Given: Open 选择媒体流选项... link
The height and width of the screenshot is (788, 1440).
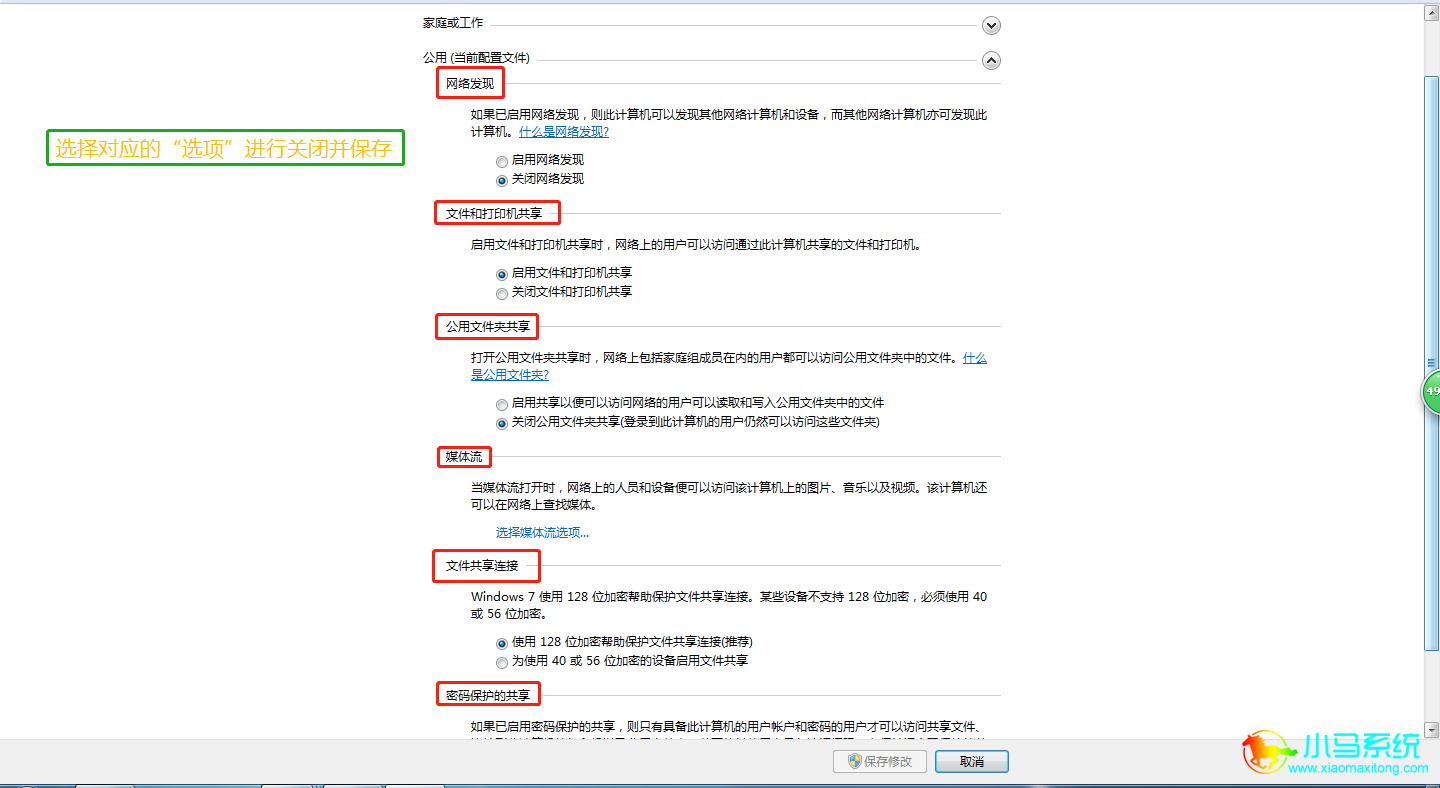Looking at the screenshot, I should click(x=543, y=533).
